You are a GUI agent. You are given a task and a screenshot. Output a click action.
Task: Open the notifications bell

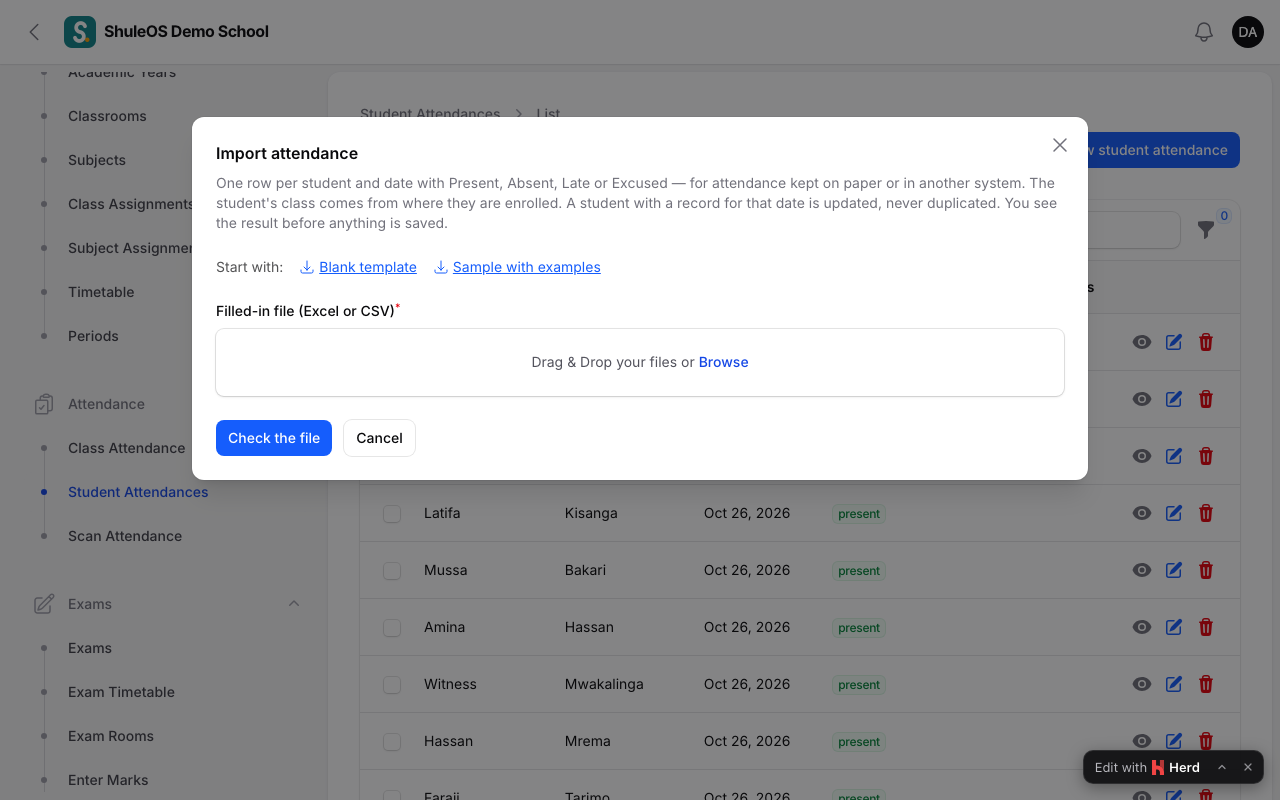click(x=1204, y=32)
